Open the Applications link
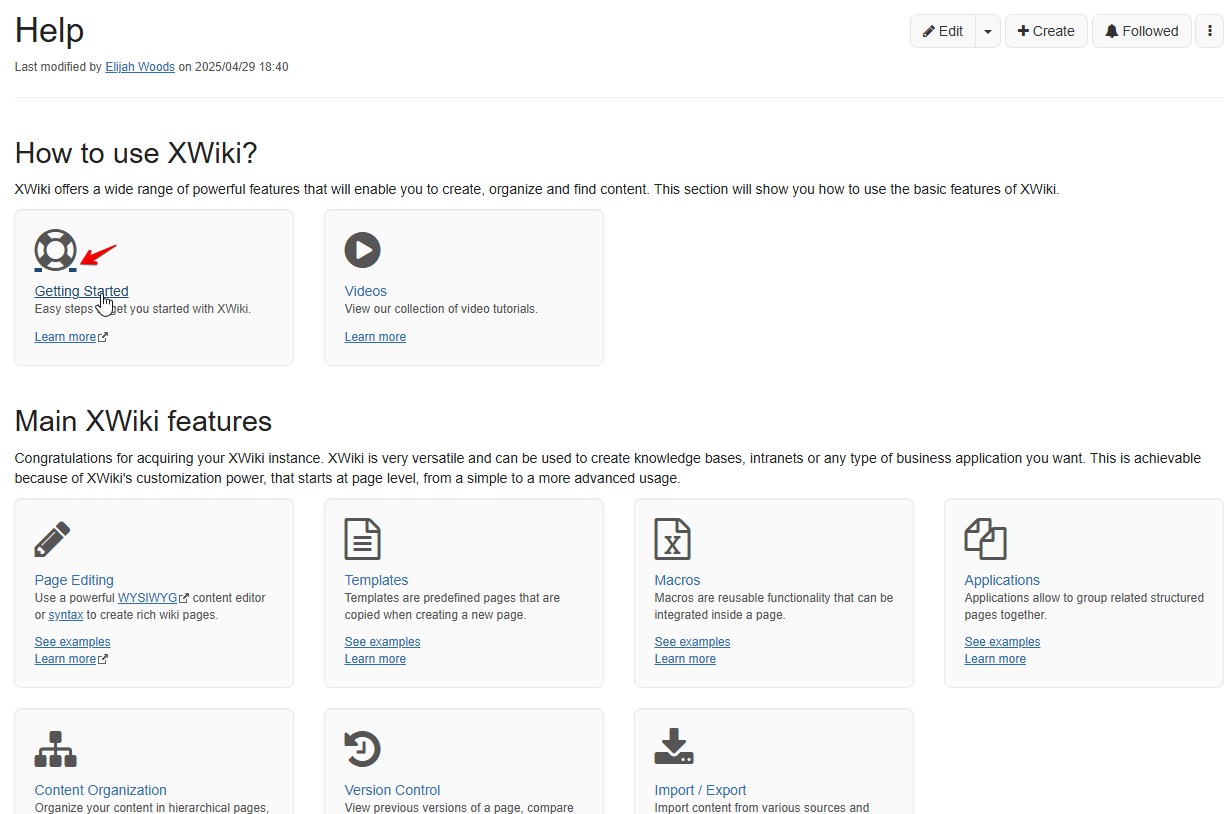The height and width of the screenshot is (814, 1227). click(1002, 580)
